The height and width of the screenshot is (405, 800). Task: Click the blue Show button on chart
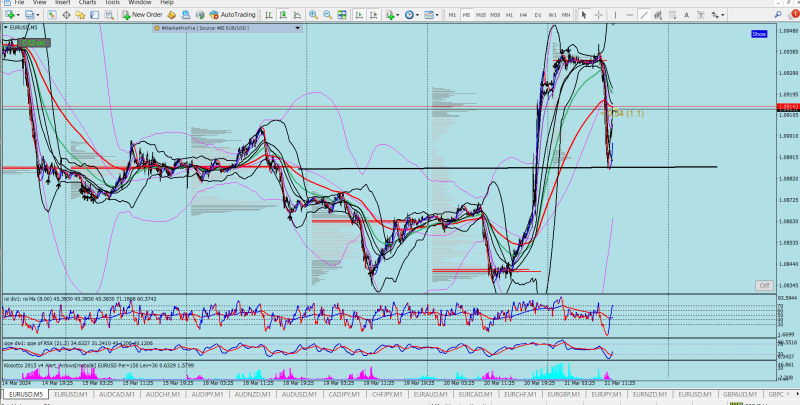tap(759, 34)
